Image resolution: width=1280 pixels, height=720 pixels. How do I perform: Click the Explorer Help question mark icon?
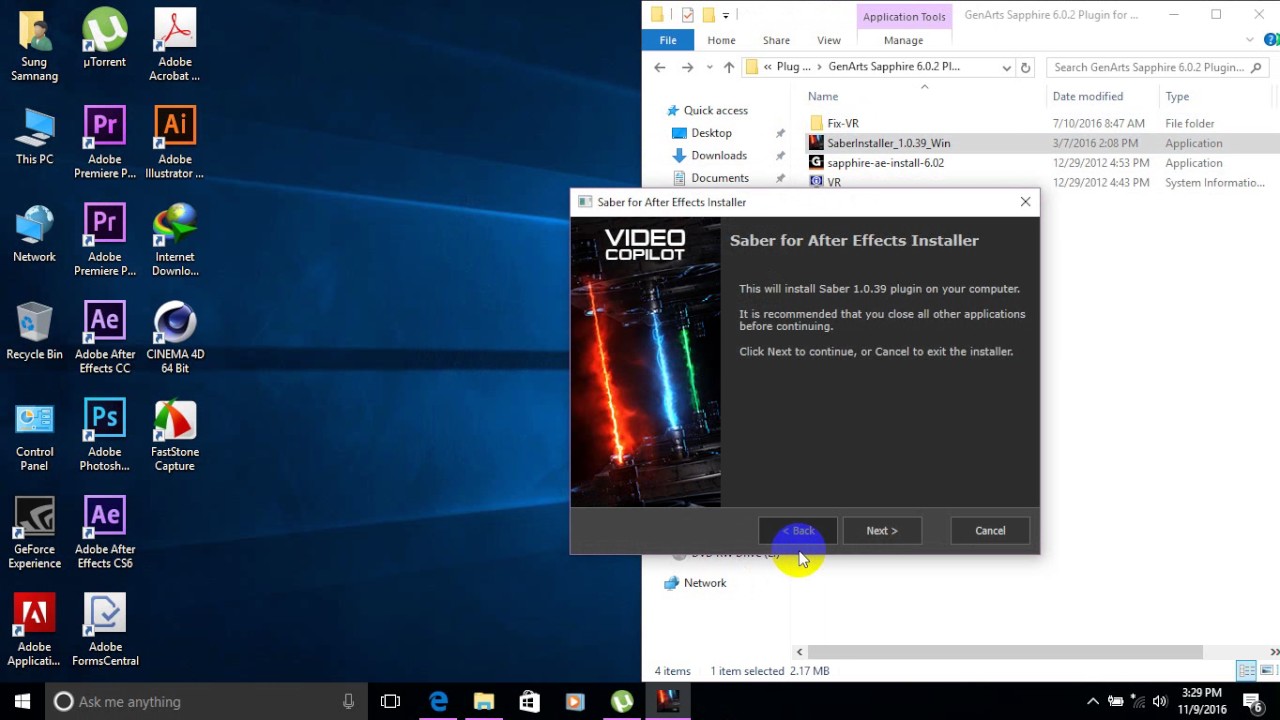1271,40
